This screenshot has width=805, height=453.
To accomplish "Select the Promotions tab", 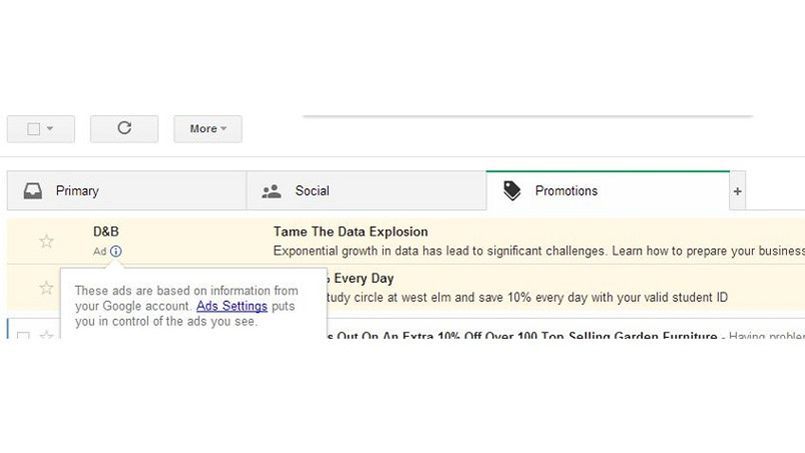I will point(566,191).
